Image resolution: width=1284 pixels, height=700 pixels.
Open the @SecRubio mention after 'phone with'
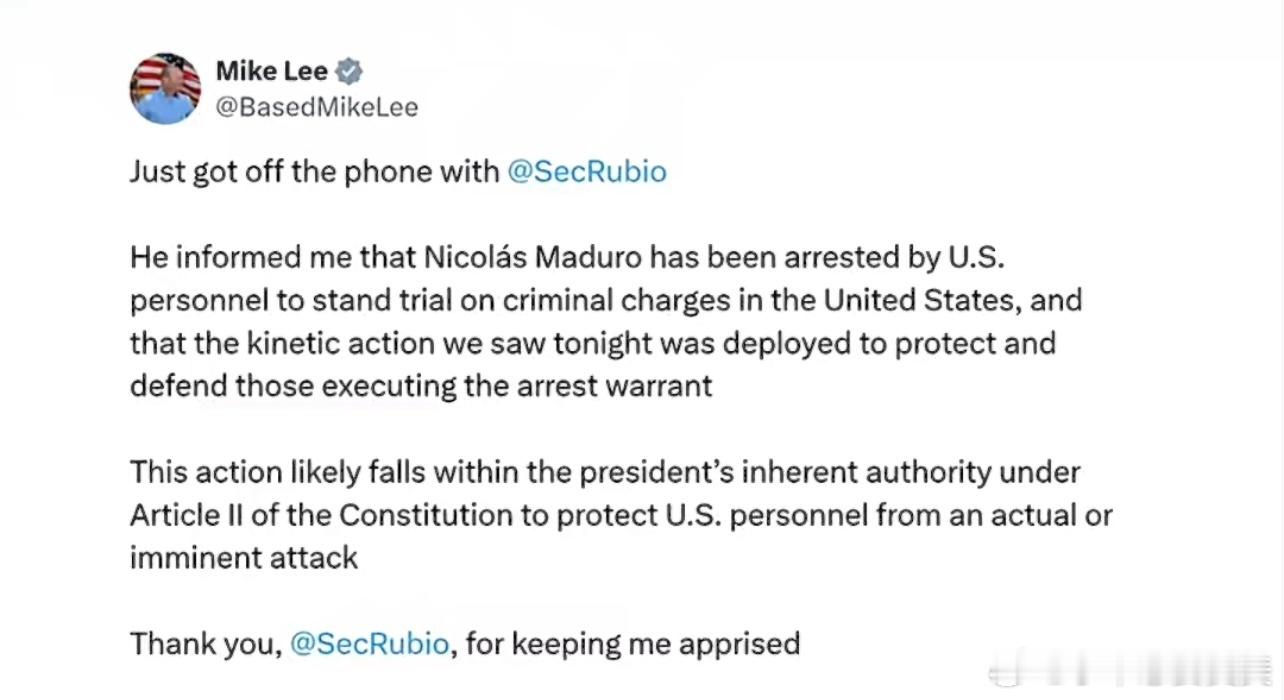pos(586,172)
